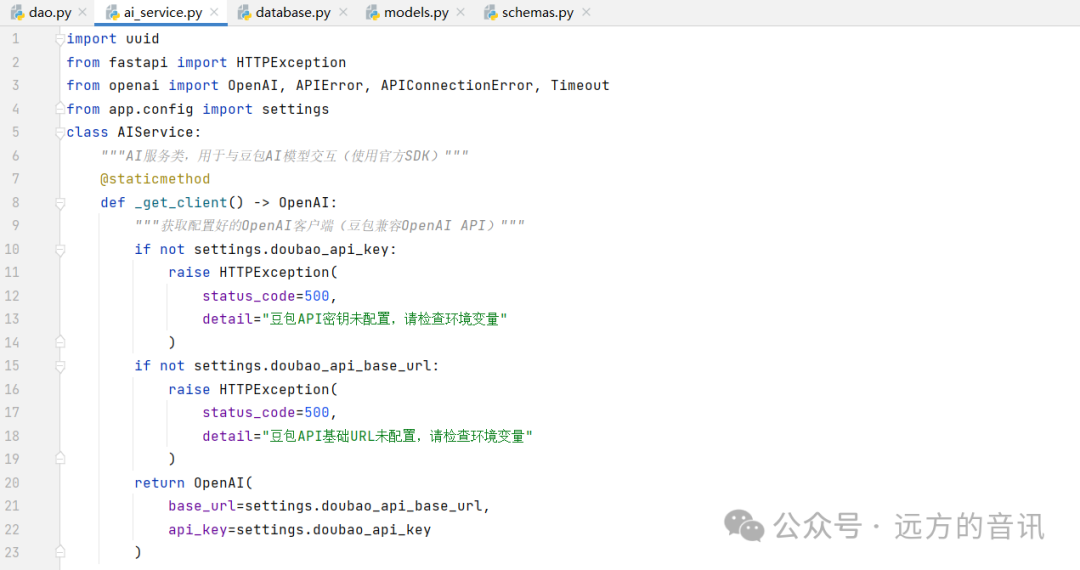Click 'raise HTTPException(' on line 16

(253, 390)
